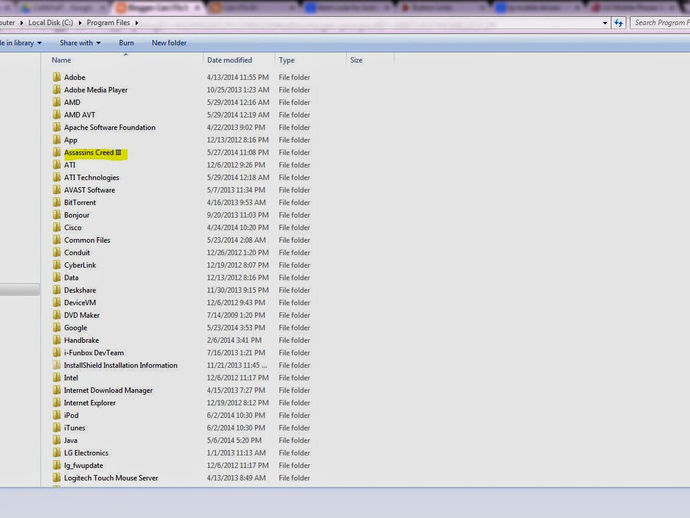Click the Java folder icon

(x=57, y=441)
